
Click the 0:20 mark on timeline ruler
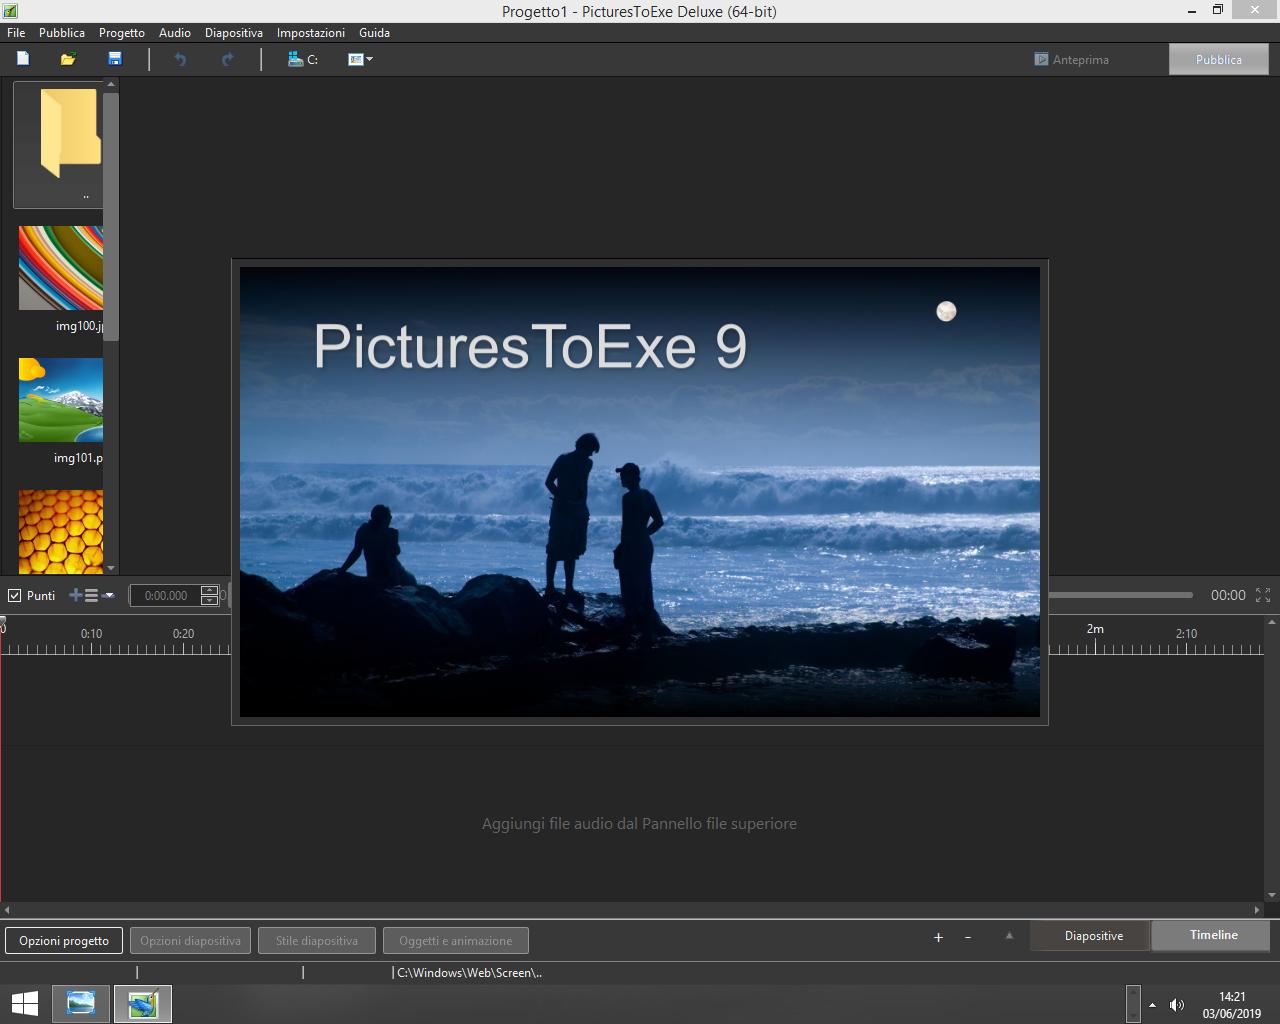coord(183,634)
